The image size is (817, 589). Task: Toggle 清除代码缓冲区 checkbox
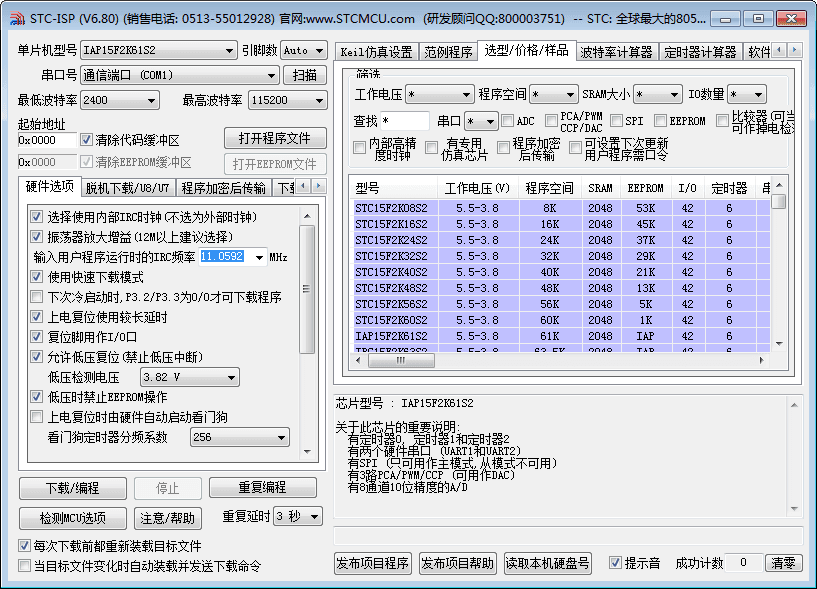(86, 140)
